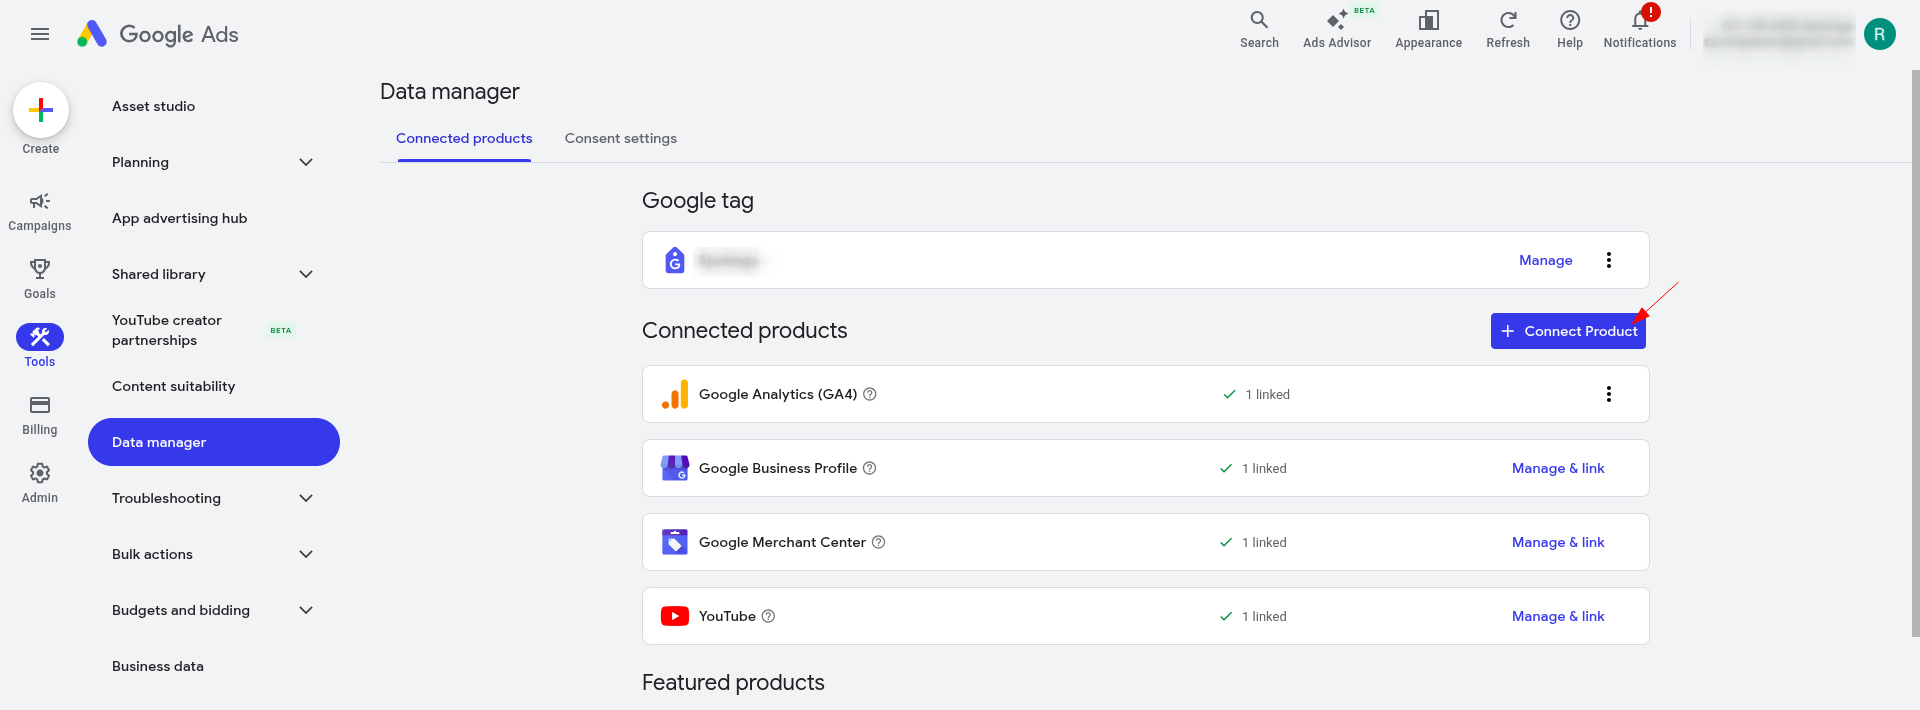Image resolution: width=1920 pixels, height=710 pixels.
Task: Expand Budgets and bidding section
Action: (306, 610)
